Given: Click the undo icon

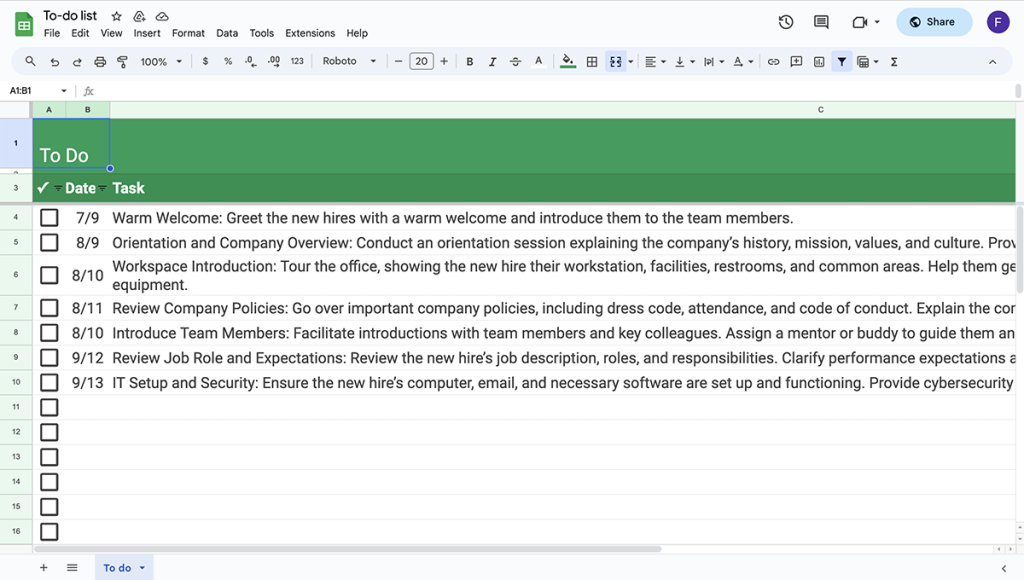Looking at the screenshot, I should (54, 61).
